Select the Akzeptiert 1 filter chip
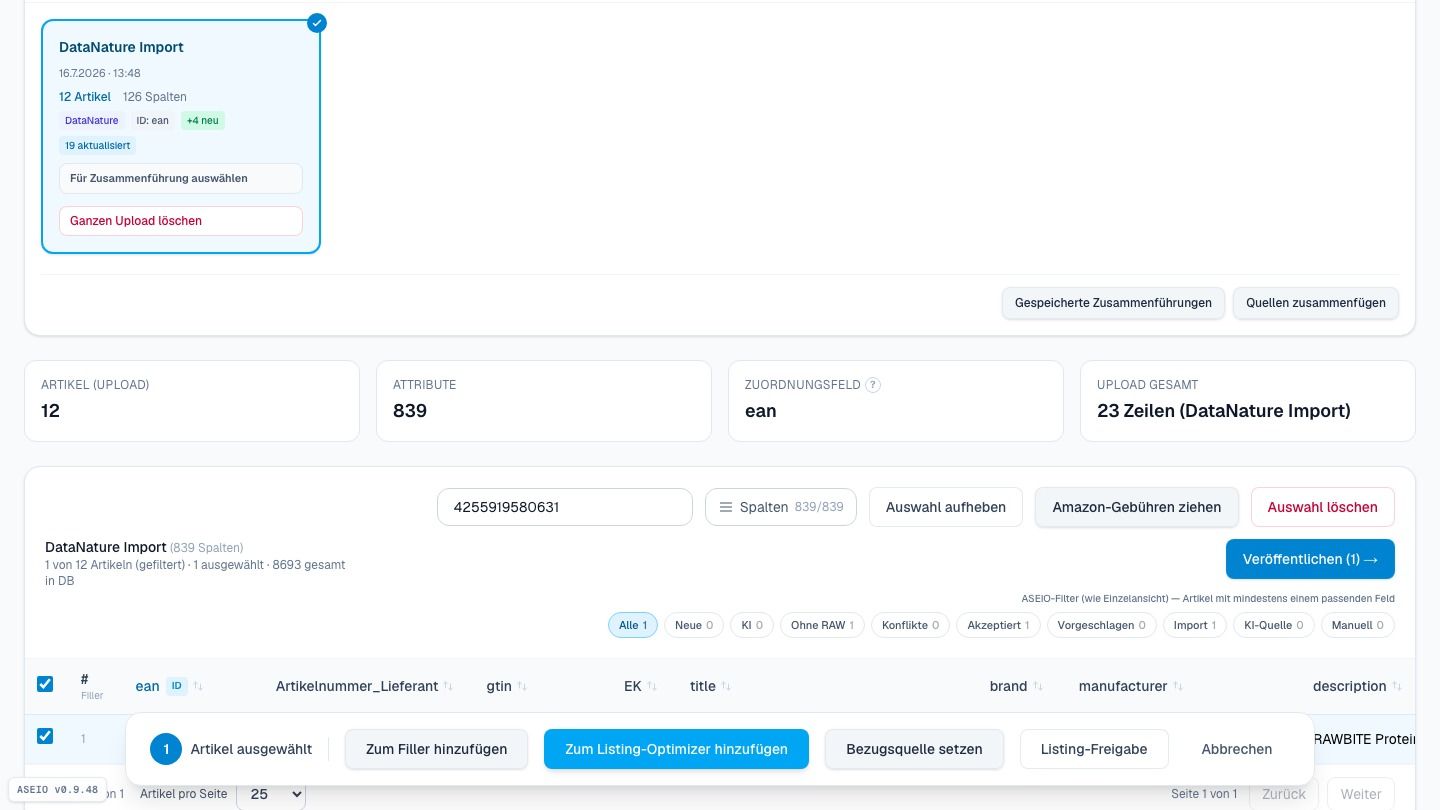This screenshot has width=1440, height=810. coord(998,625)
